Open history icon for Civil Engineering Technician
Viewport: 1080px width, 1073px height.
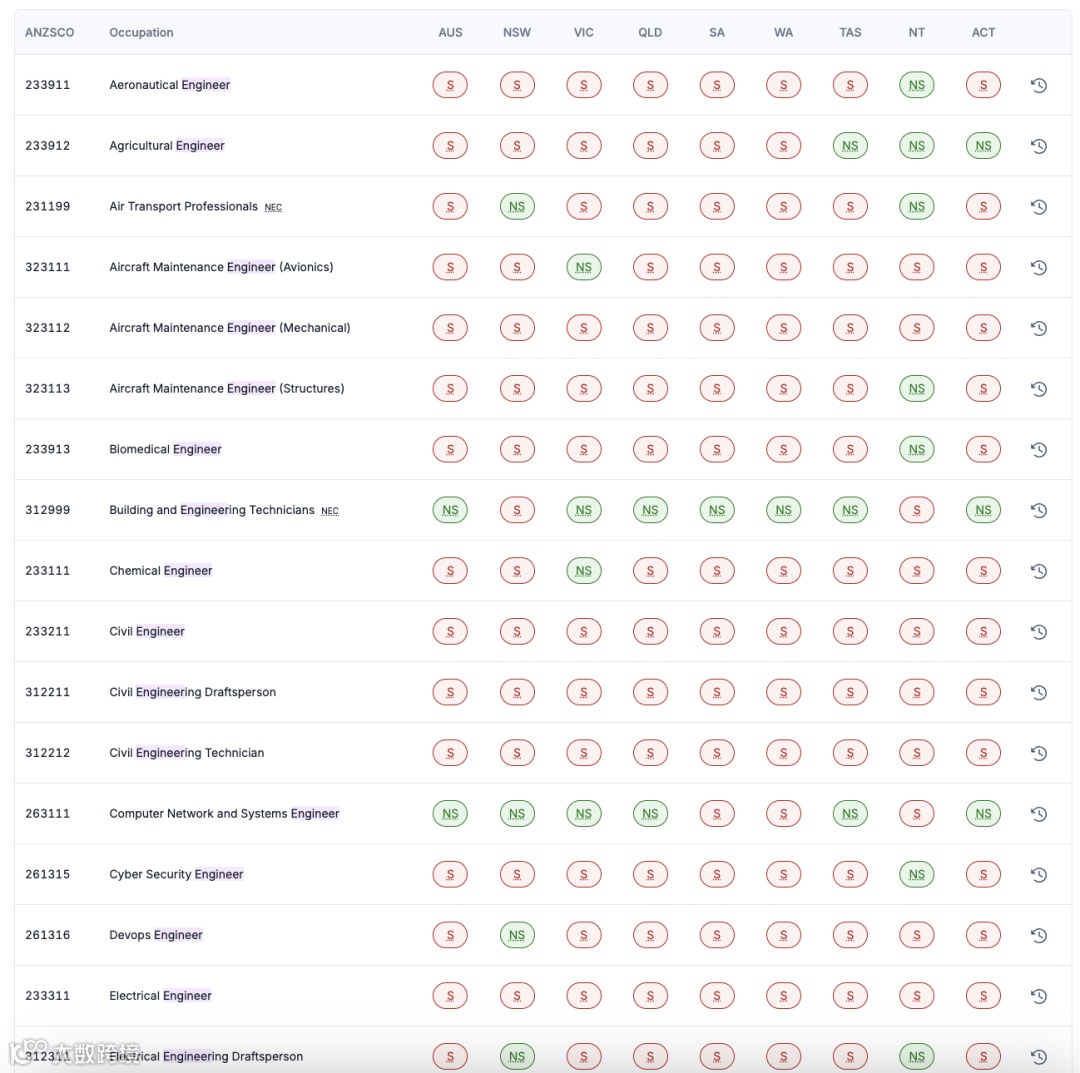1039,753
